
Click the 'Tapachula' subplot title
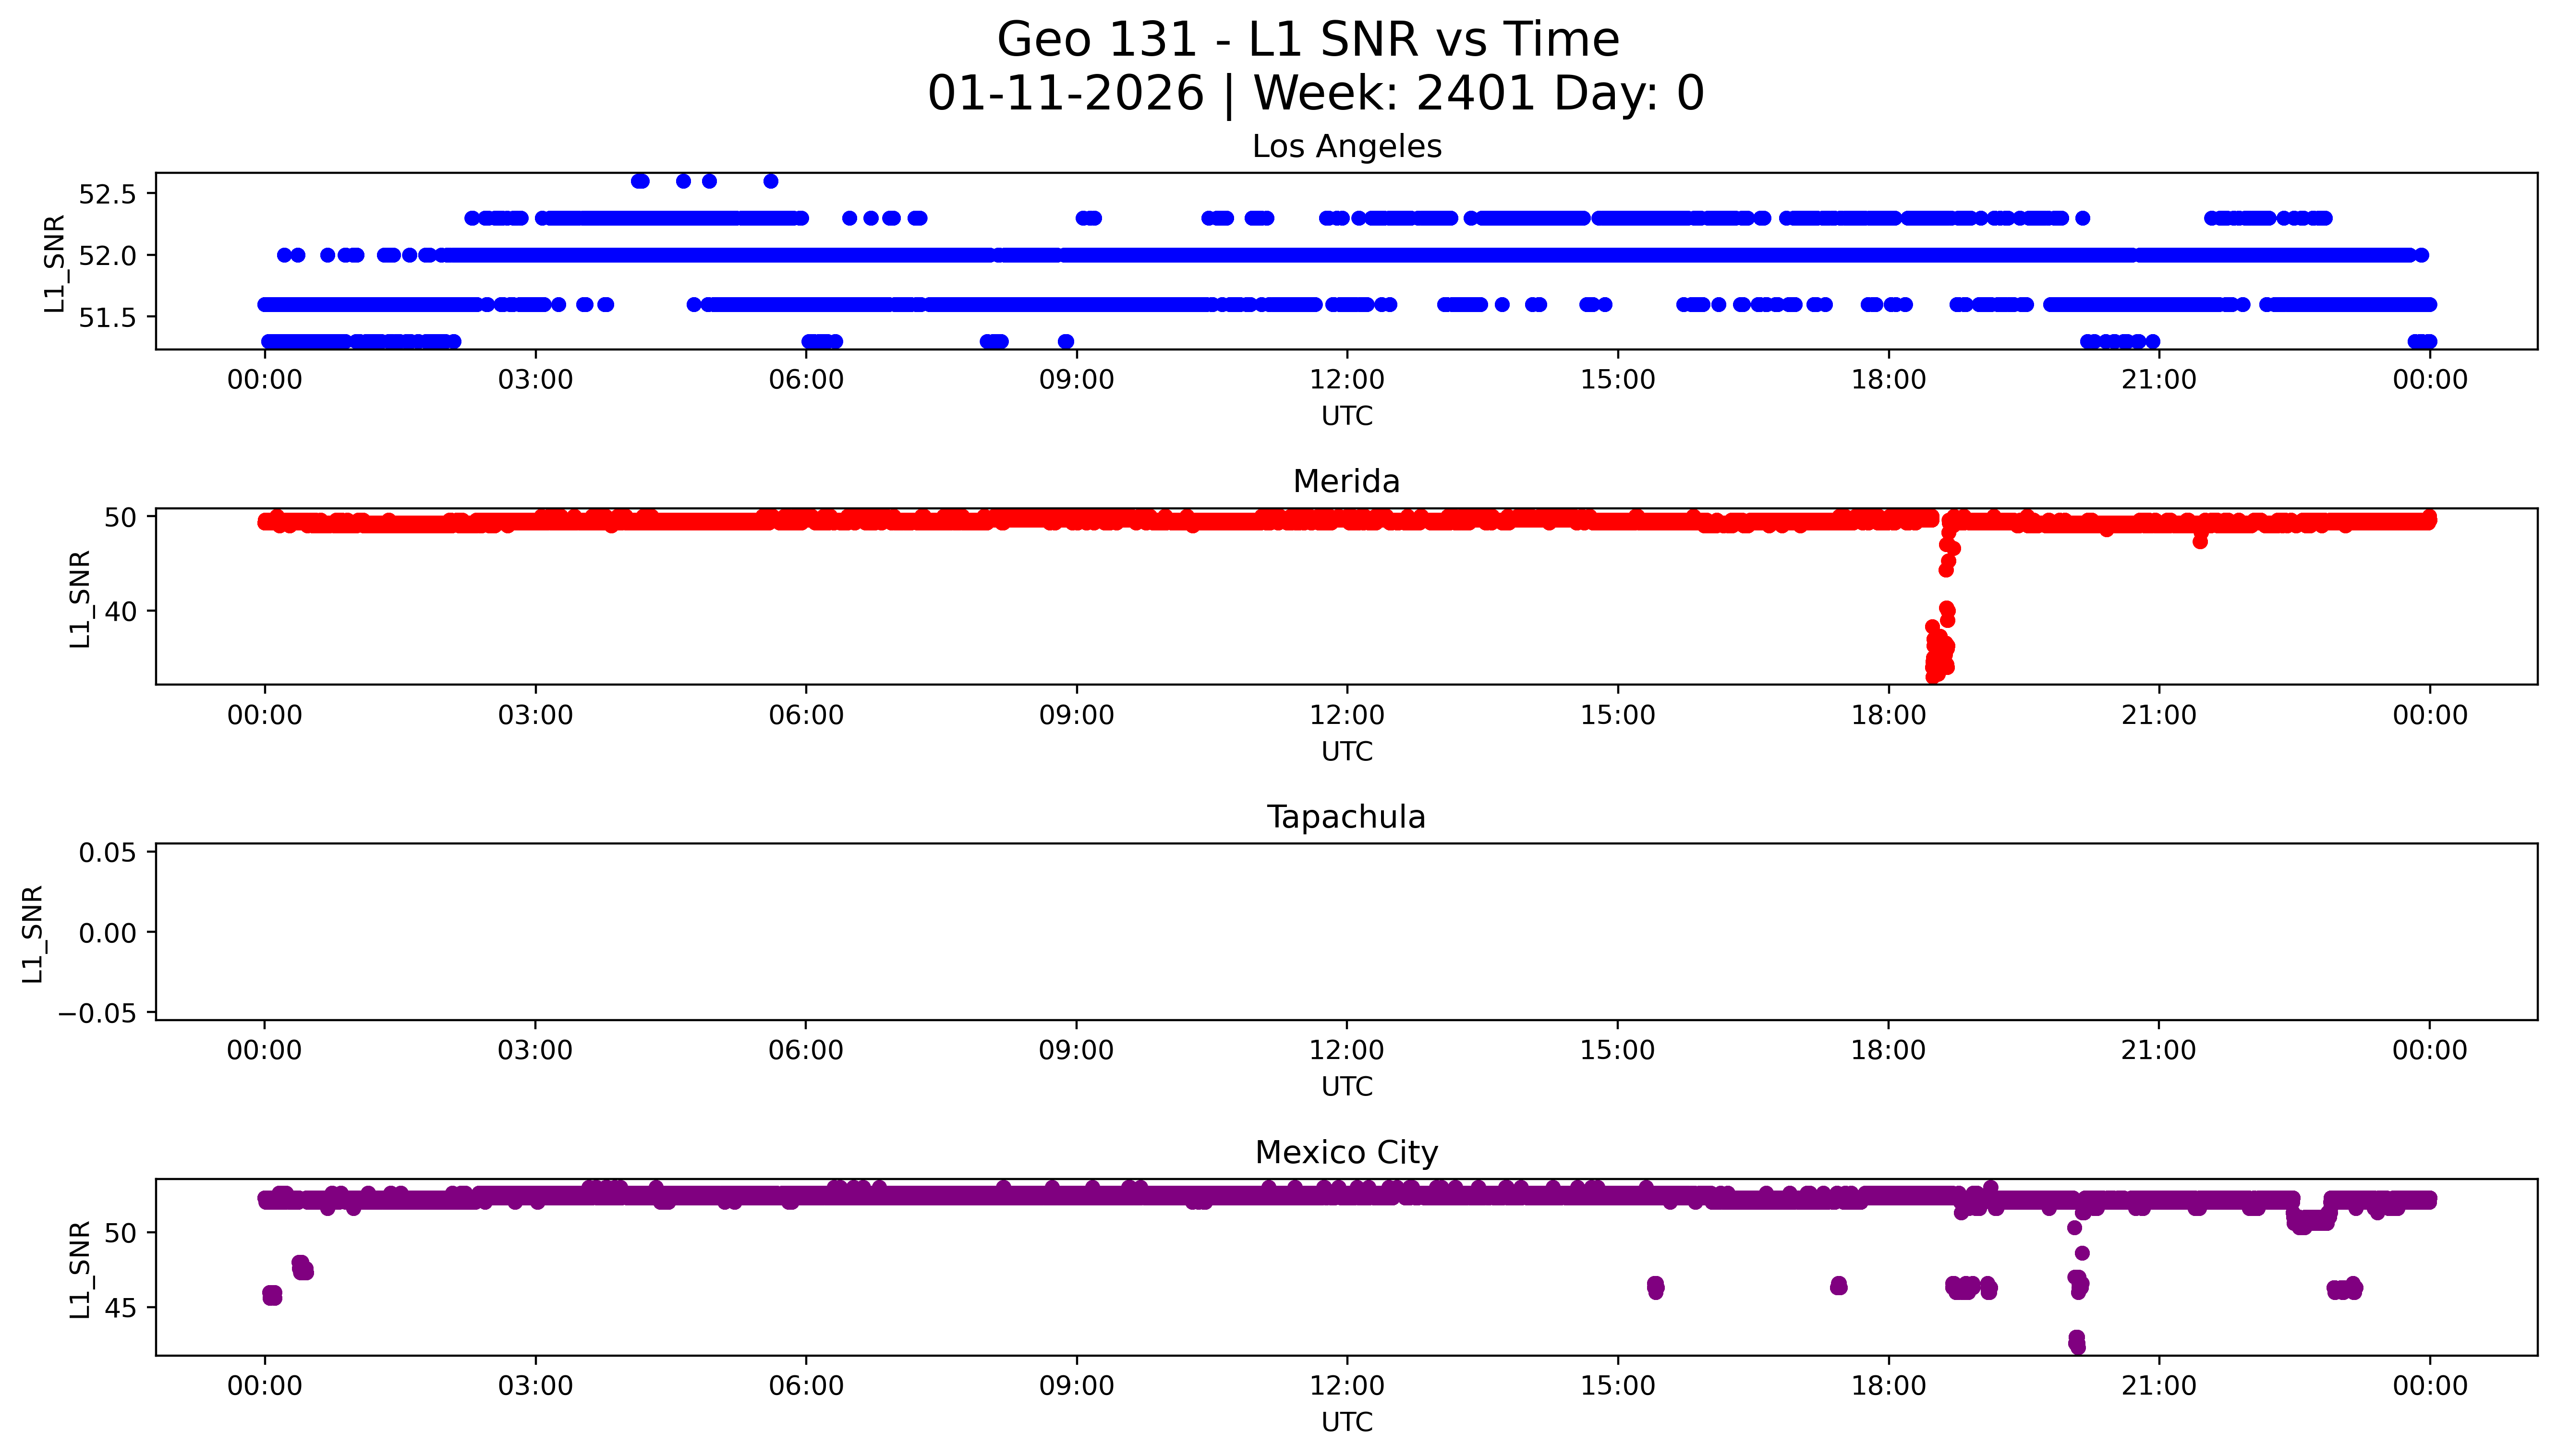[1346, 817]
